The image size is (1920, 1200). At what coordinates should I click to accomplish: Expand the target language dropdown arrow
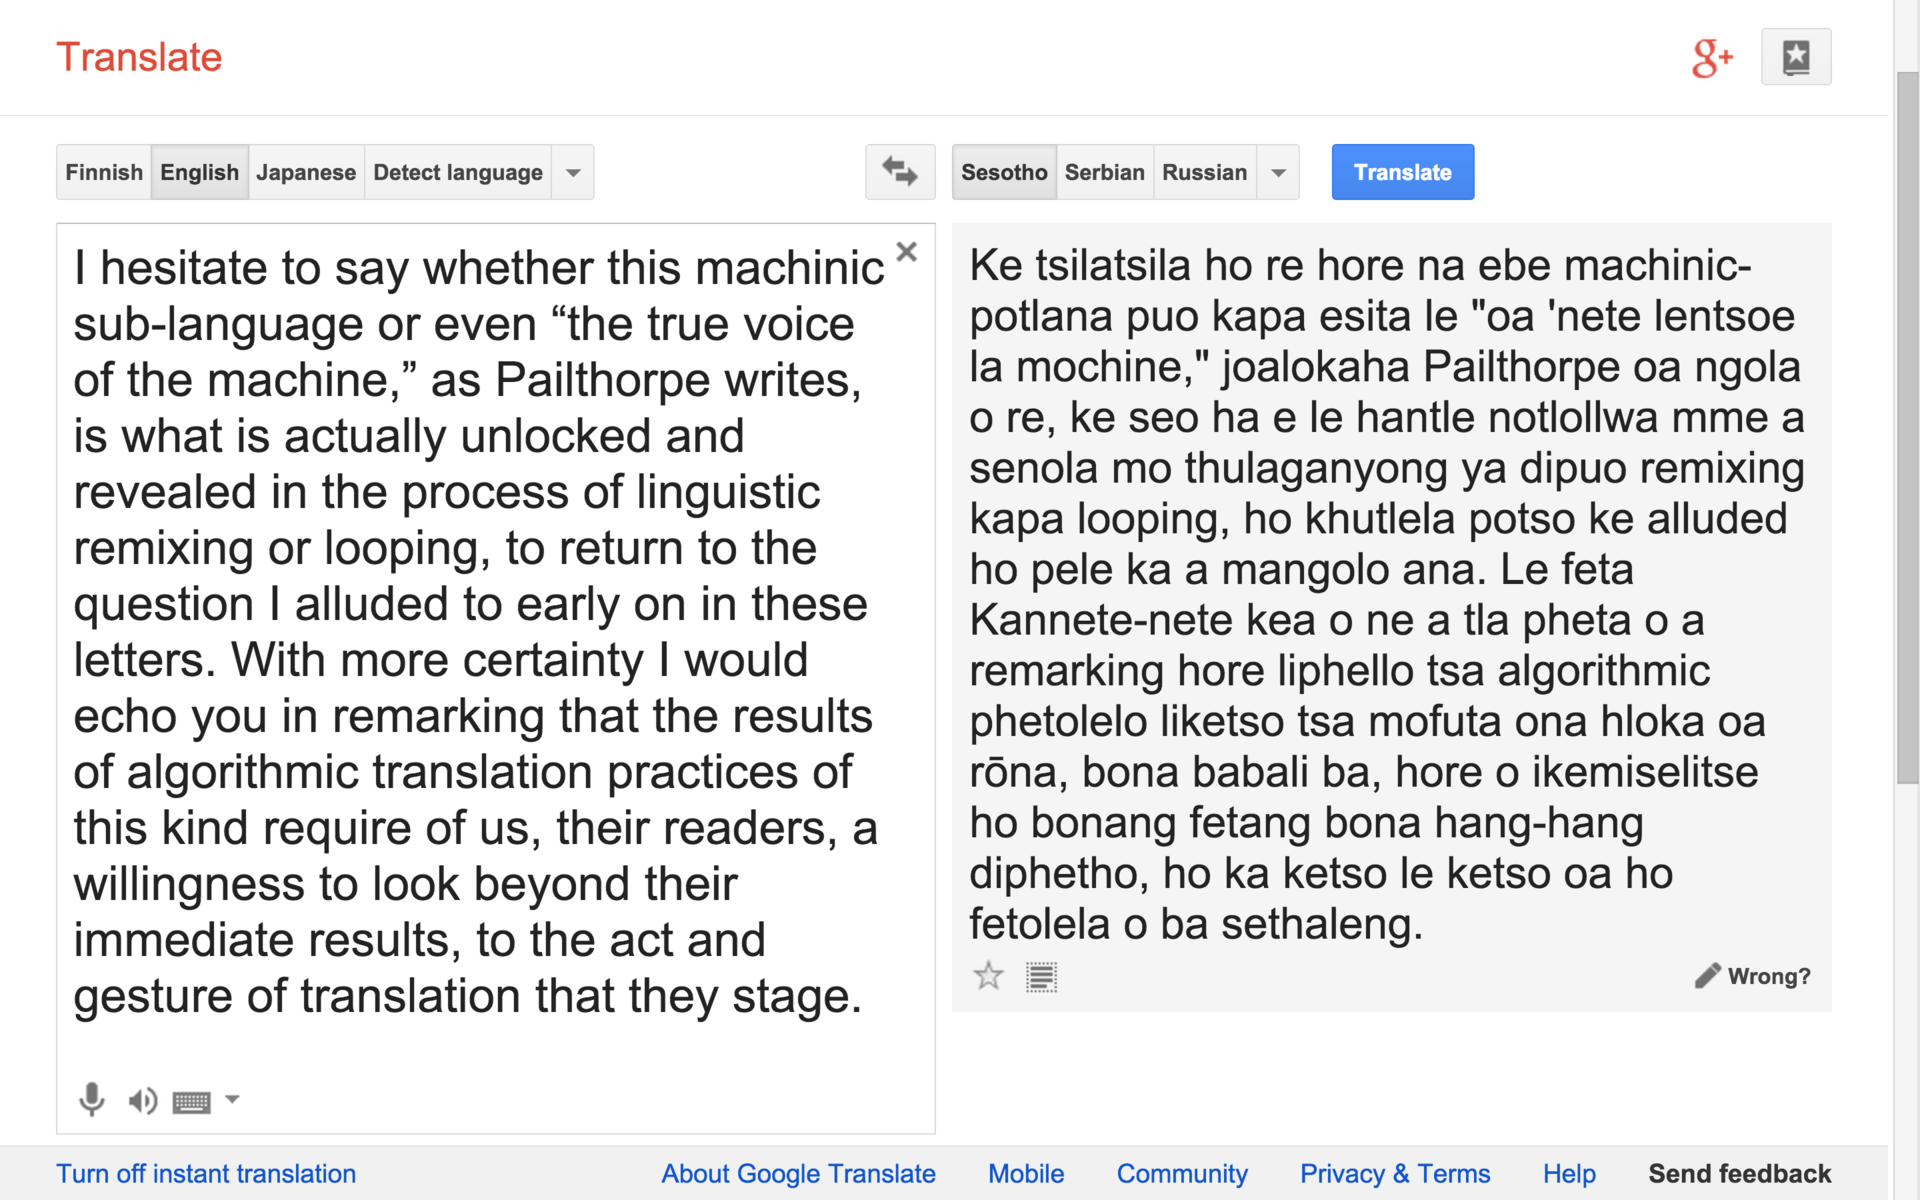coord(1278,172)
